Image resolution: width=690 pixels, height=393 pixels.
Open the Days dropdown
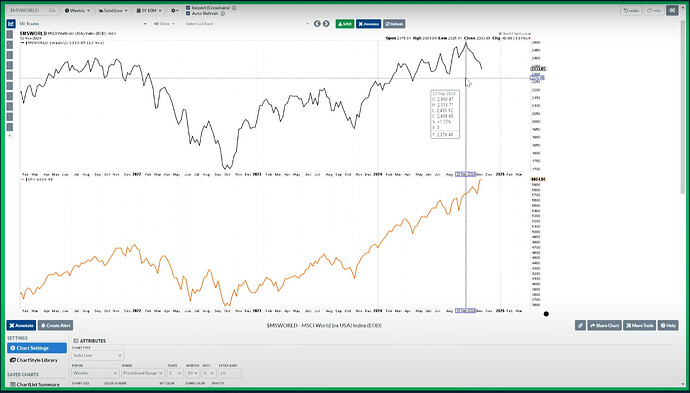209,373
